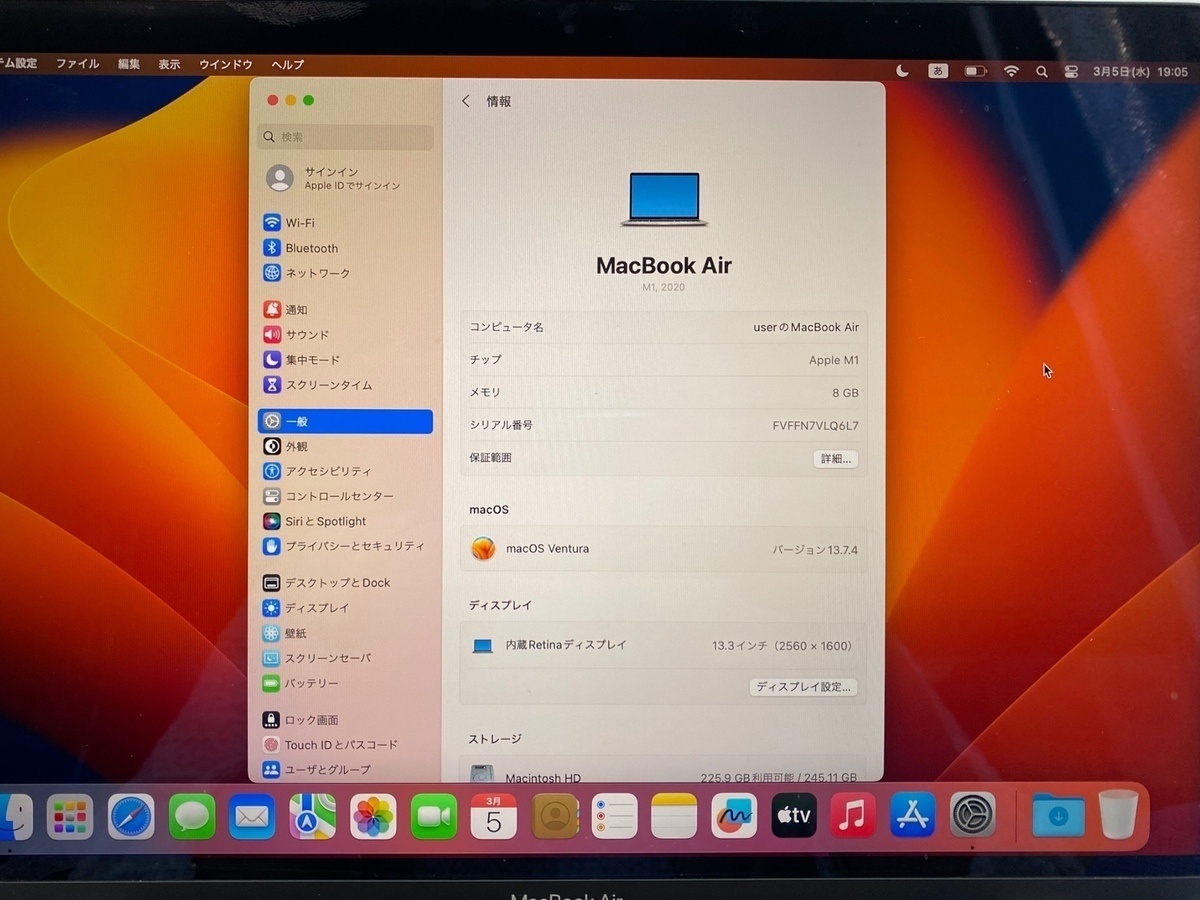
Task: Open App Store from the Dock
Action: (x=913, y=817)
